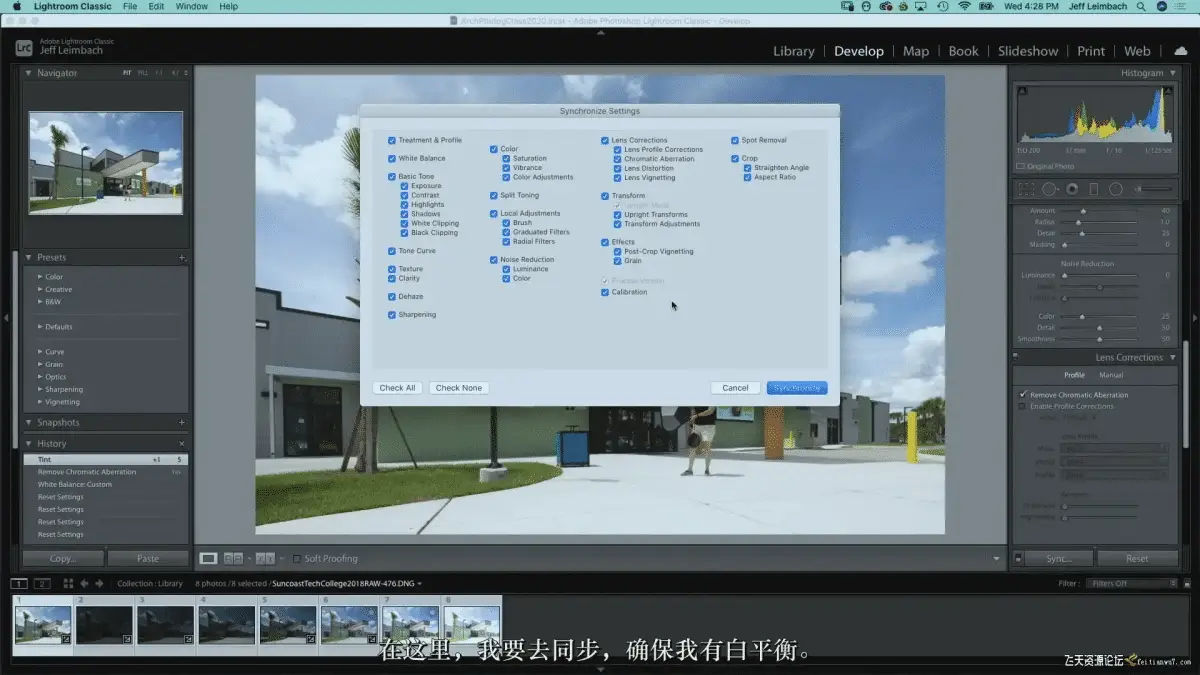The image size is (1200, 675).
Task: Select the Red Eye Correction tool icon
Action: pyautogui.click(x=1072, y=188)
